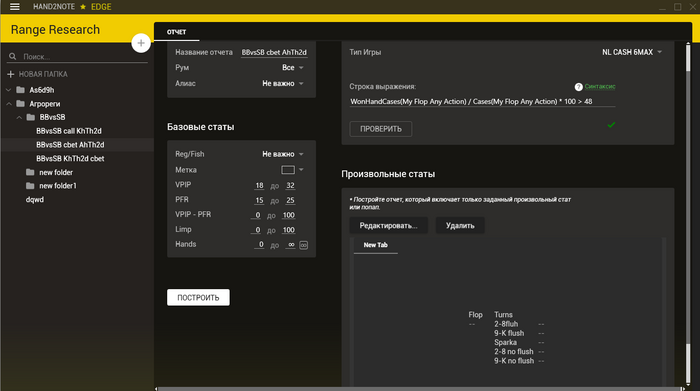Screen dimensions: 700x391
Task: Add new report with plus button
Action: [x=141, y=43]
